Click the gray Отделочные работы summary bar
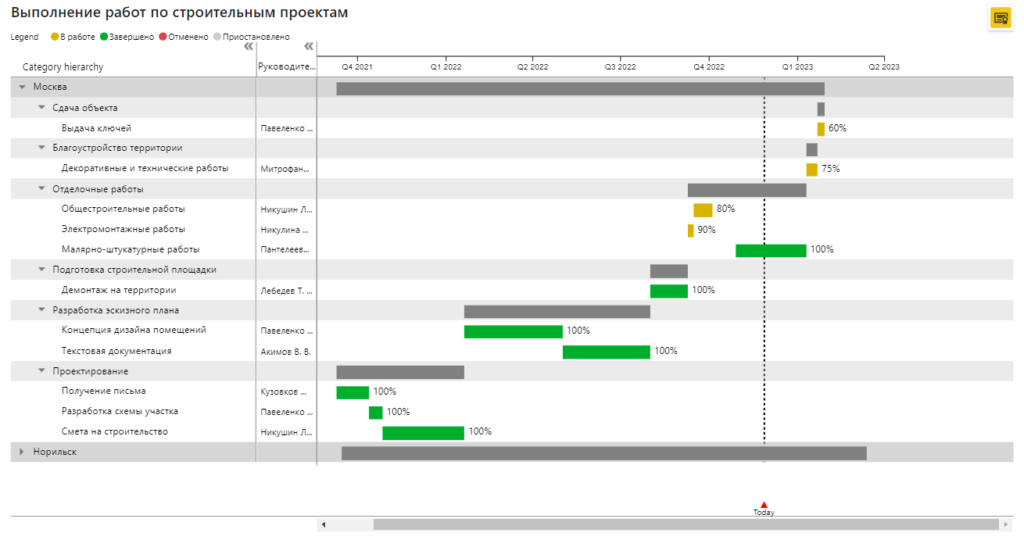The image size is (1024, 540). [x=747, y=190]
